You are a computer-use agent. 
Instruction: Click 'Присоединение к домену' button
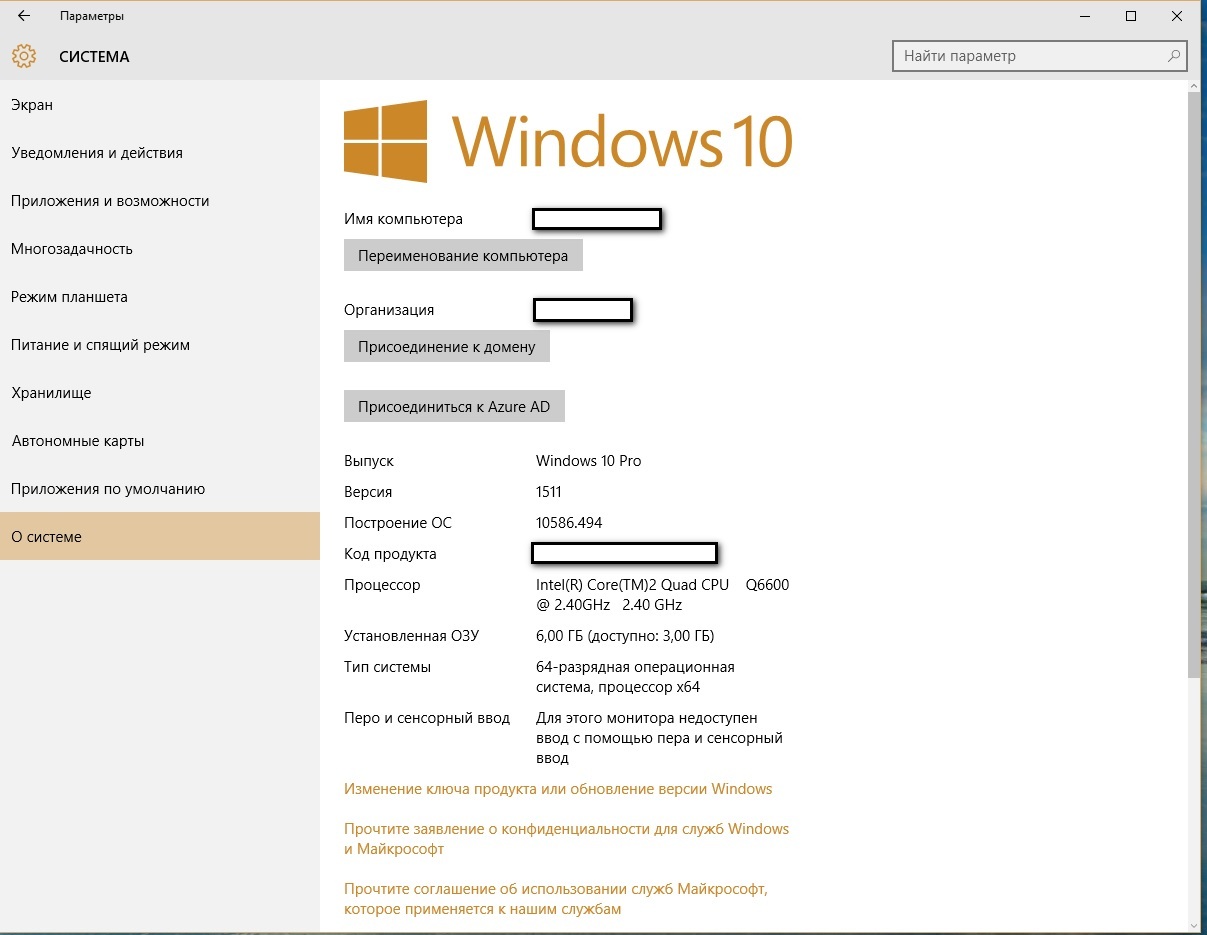[446, 347]
